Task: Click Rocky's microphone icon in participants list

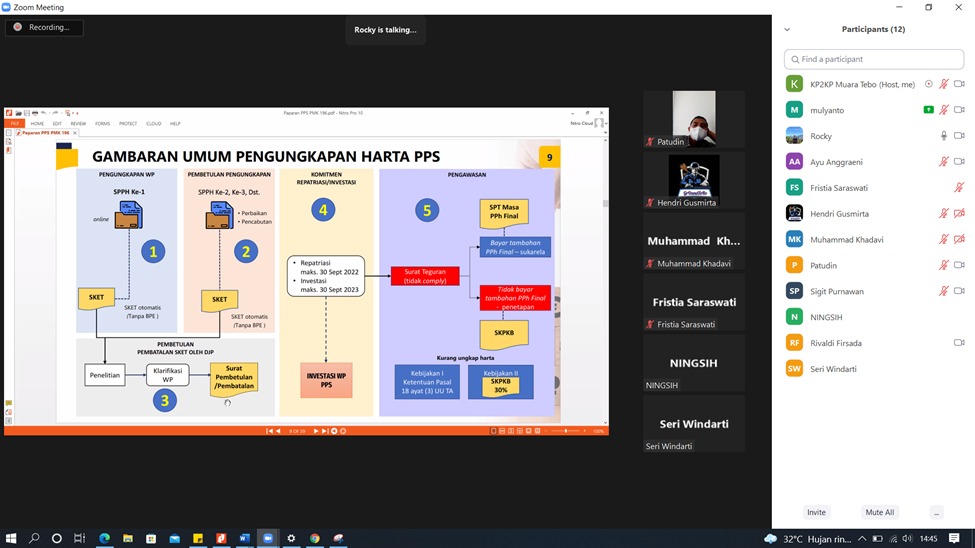Action: point(943,136)
